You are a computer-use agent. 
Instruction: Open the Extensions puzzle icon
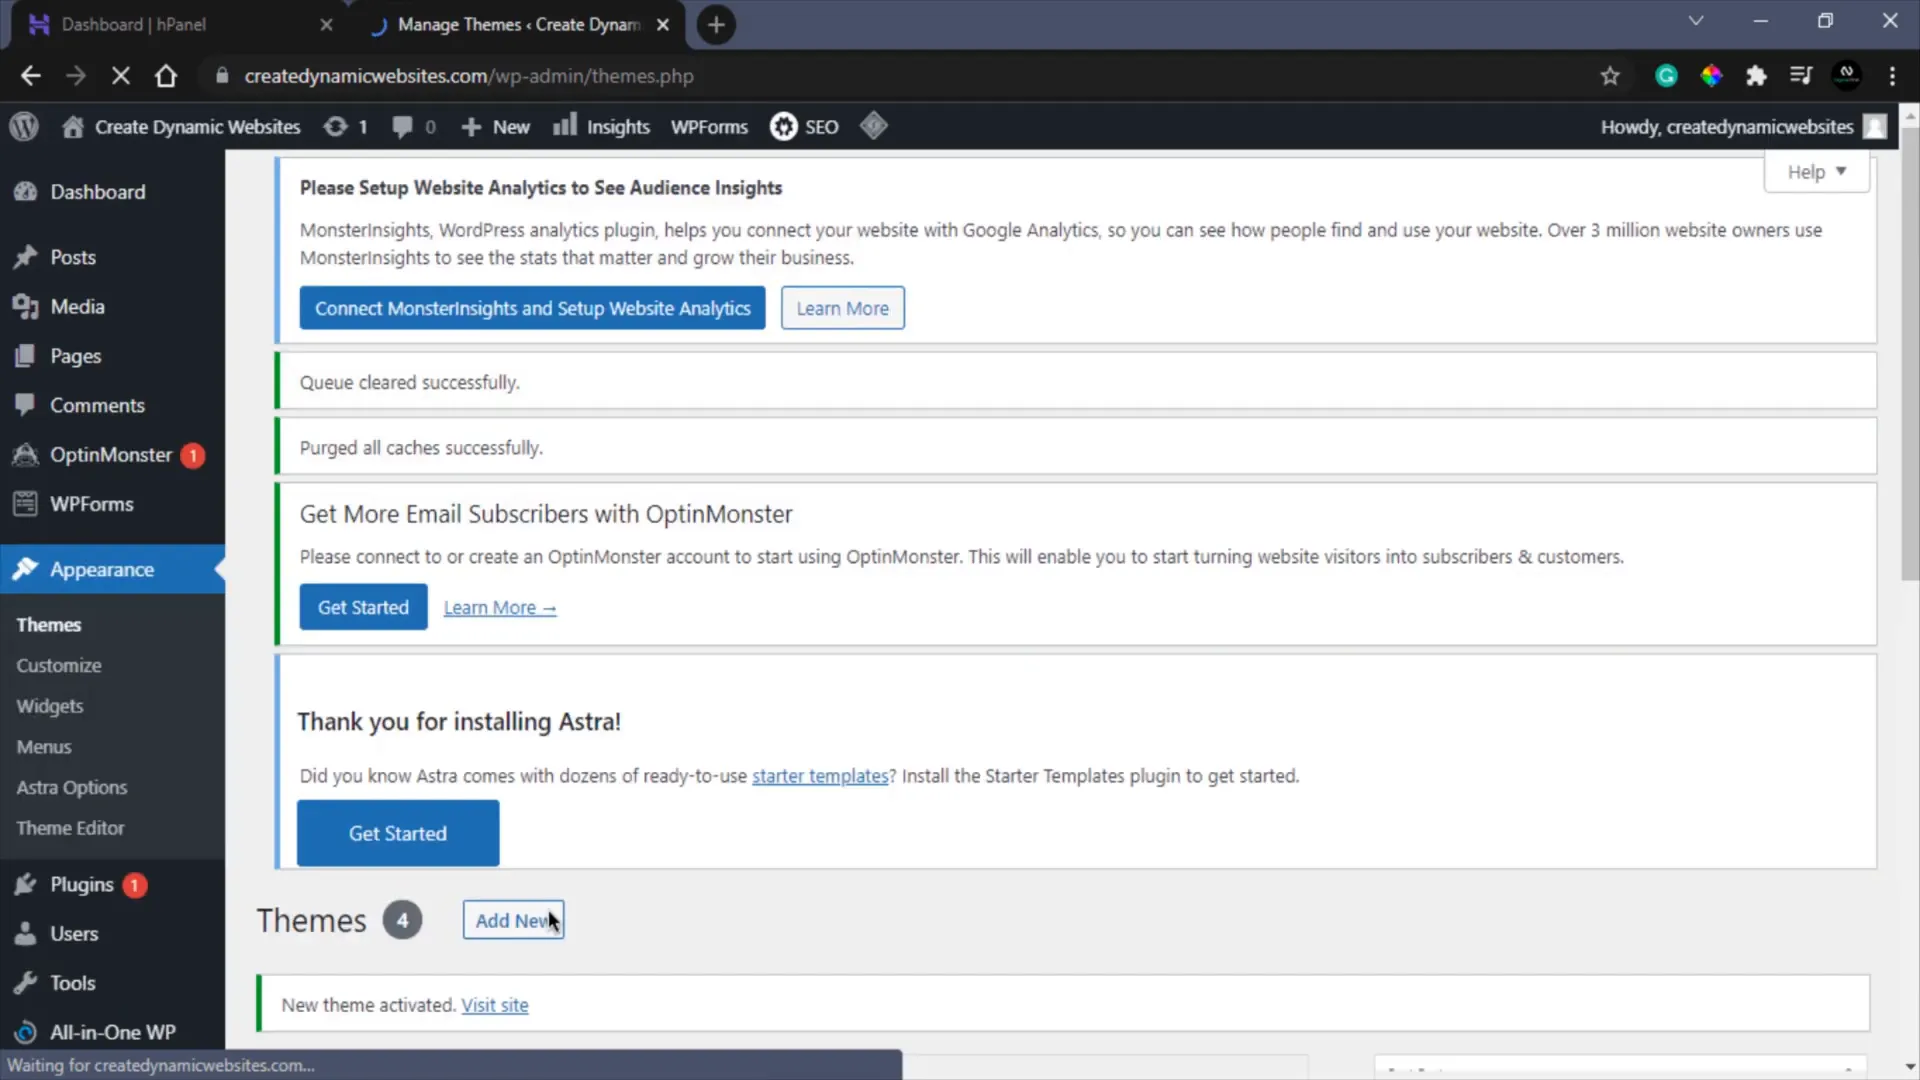[x=1756, y=76]
